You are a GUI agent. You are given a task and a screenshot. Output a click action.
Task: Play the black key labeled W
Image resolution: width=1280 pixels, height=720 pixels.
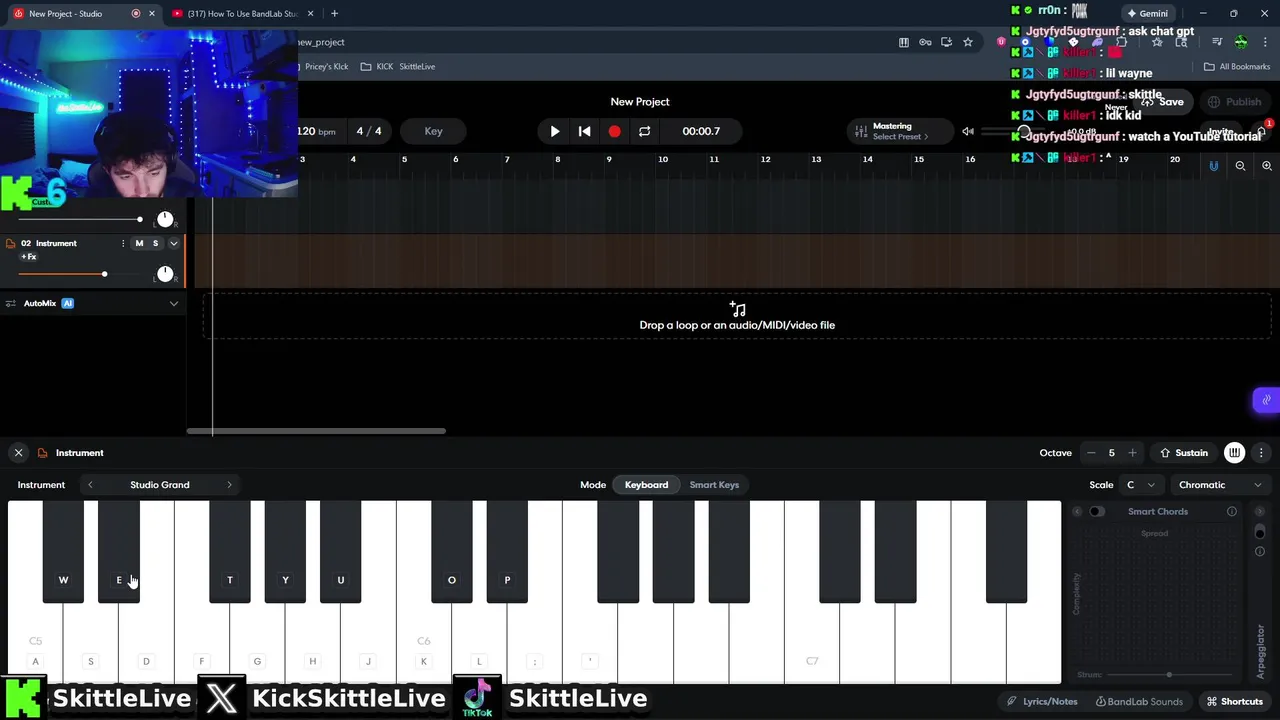63,552
